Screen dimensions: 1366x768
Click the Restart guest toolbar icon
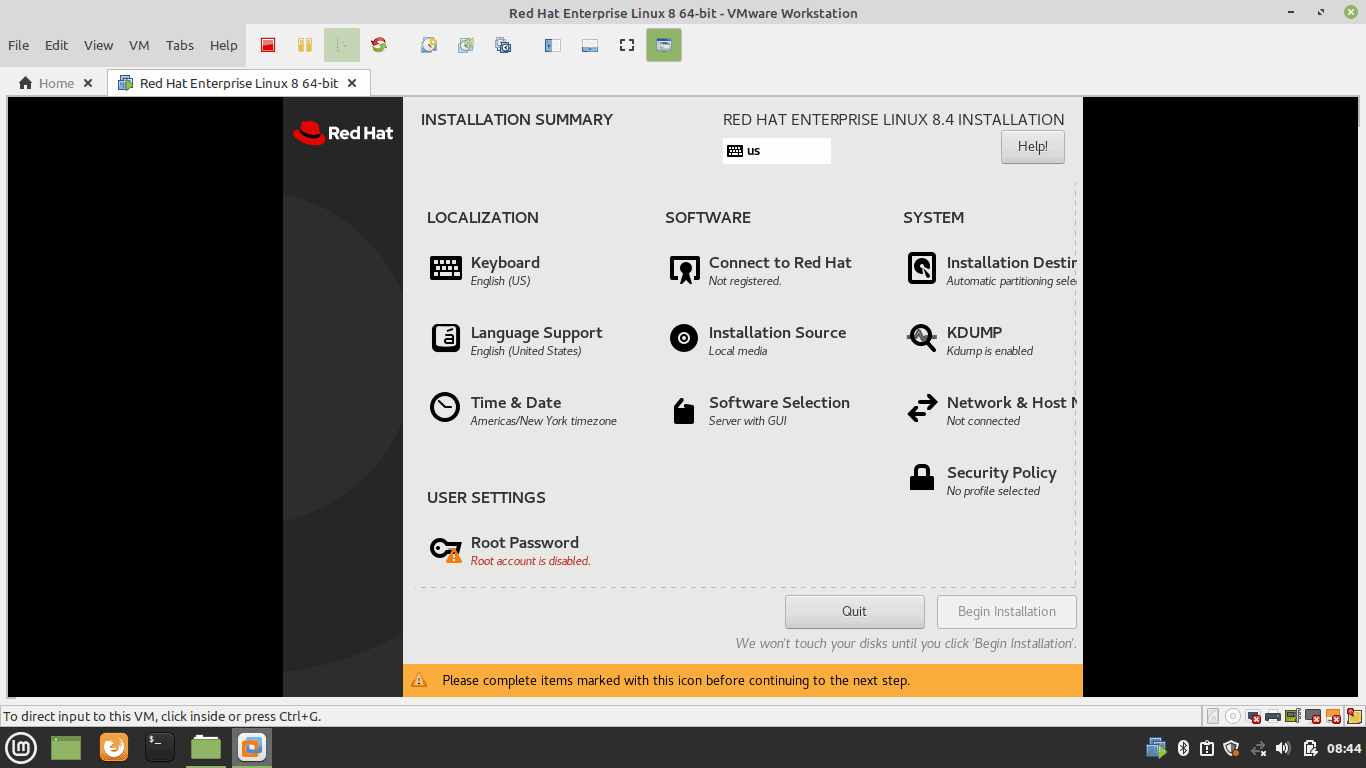point(379,45)
